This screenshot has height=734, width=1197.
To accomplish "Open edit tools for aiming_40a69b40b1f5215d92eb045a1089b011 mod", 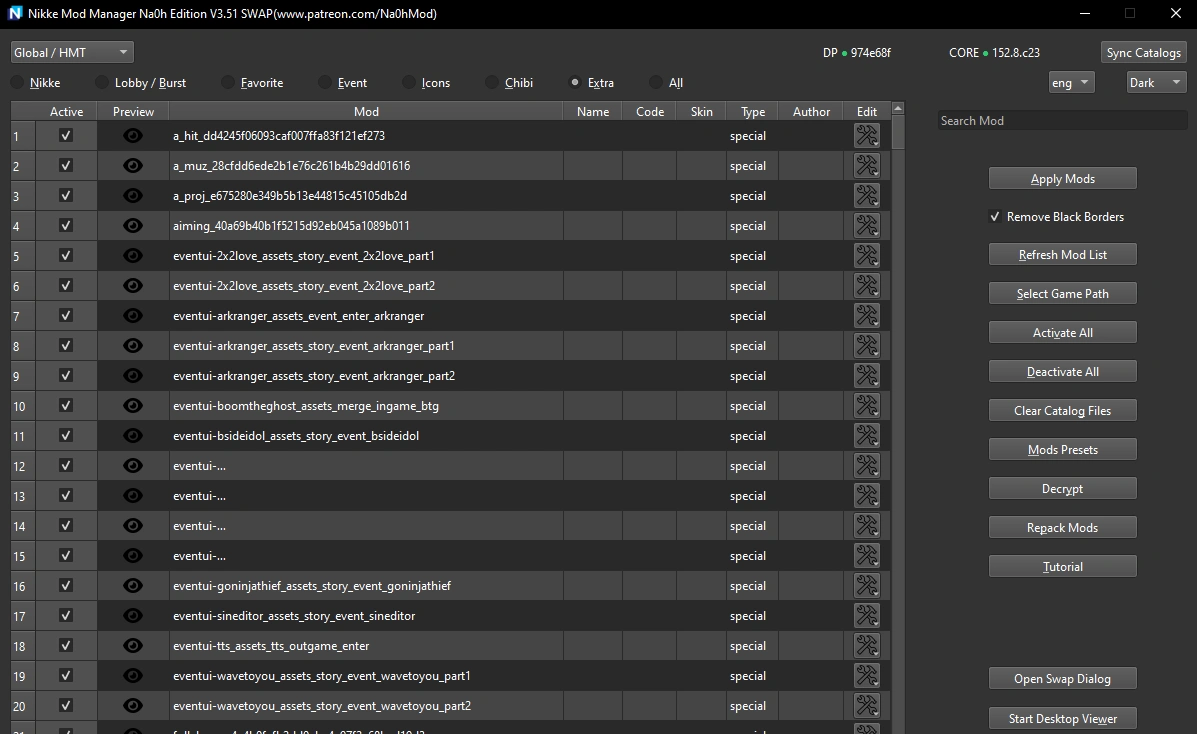I will click(866, 226).
